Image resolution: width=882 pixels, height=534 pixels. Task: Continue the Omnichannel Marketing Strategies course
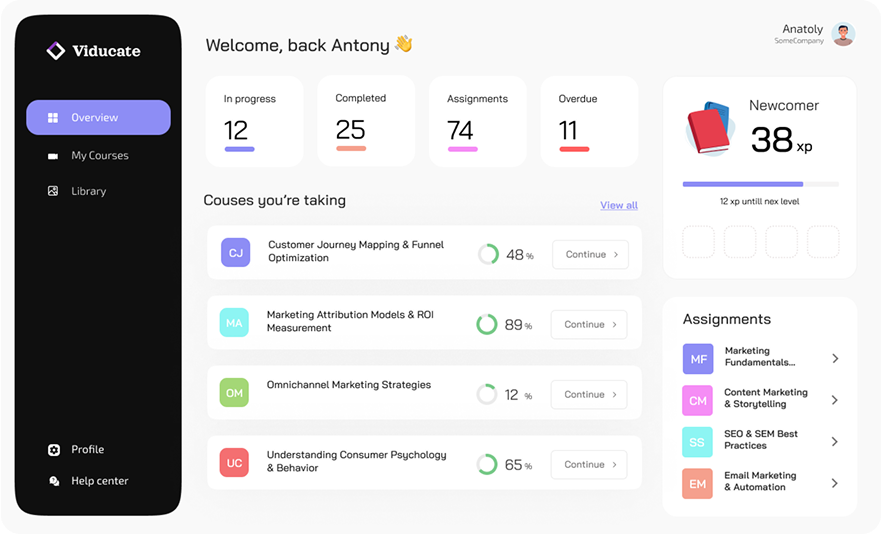pyautogui.click(x=589, y=394)
